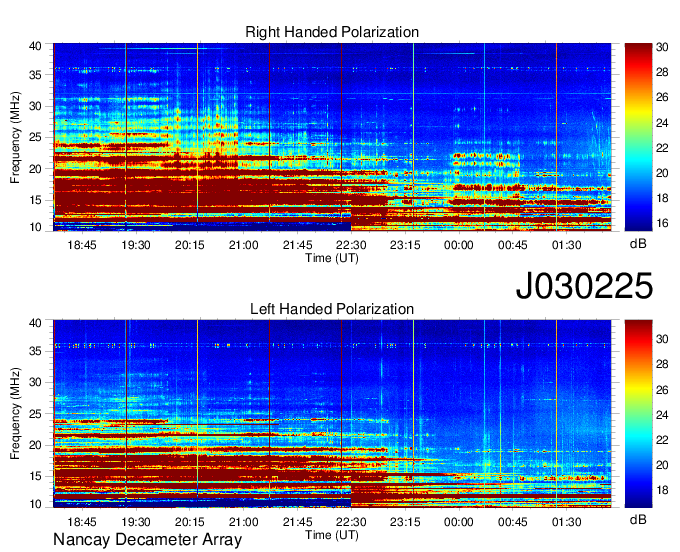The width and height of the screenshot is (680, 552).
Task: Click the "Right Handed Polarization" plot title
Action: [x=332, y=32]
